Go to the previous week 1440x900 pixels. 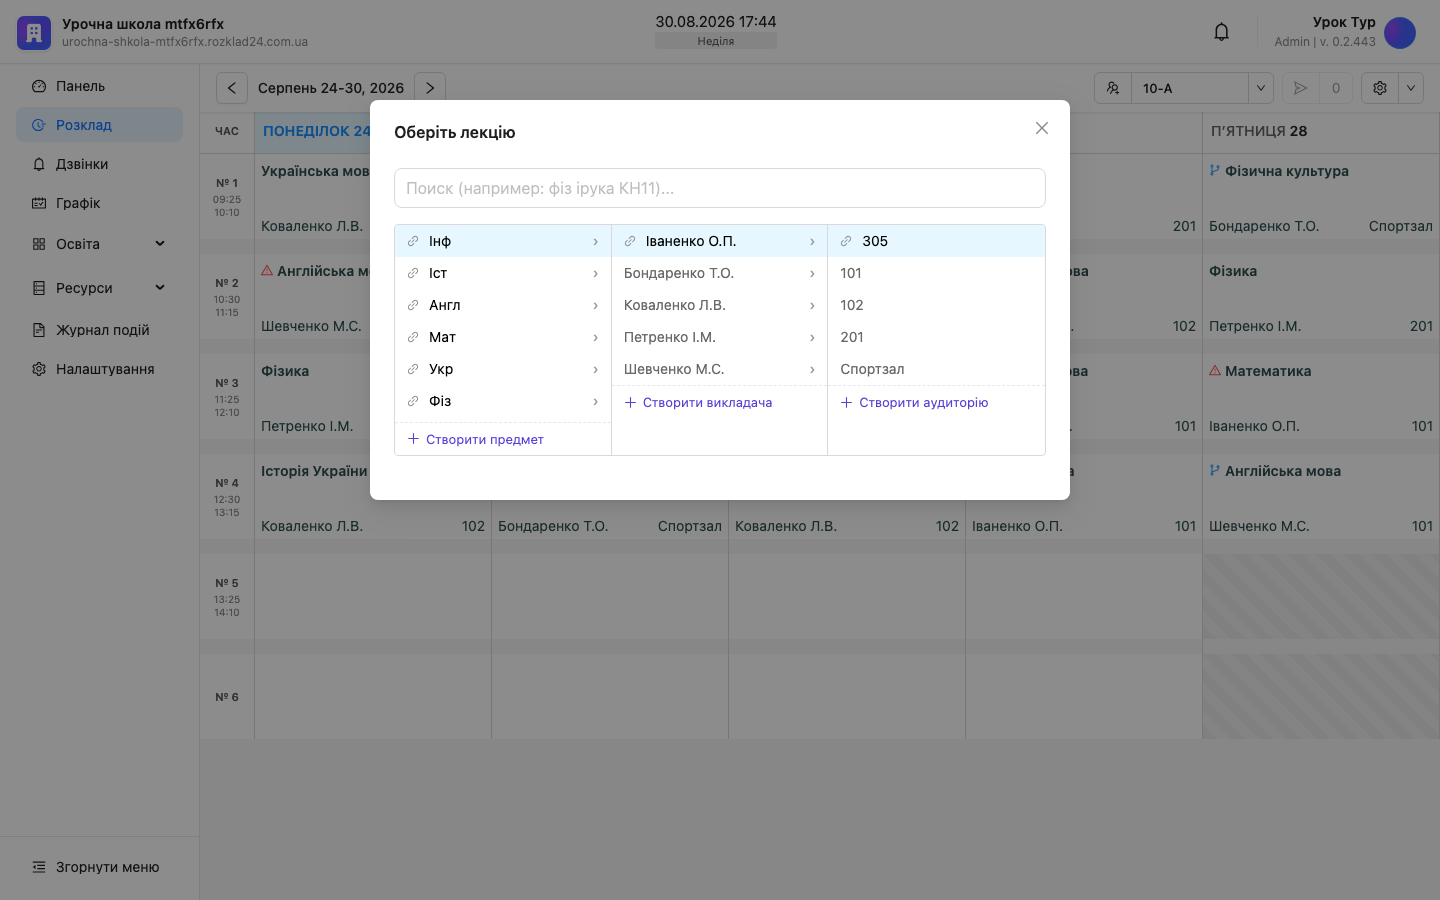[232, 88]
